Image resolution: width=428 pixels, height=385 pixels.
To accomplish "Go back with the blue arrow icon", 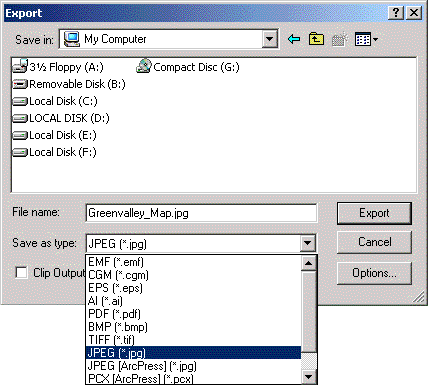I will pos(294,39).
